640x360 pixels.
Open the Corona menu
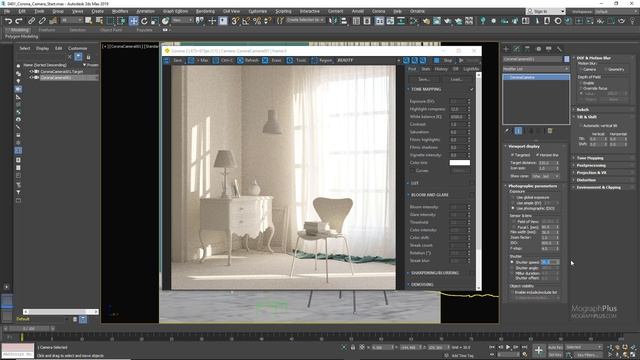[x=378, y=11]
